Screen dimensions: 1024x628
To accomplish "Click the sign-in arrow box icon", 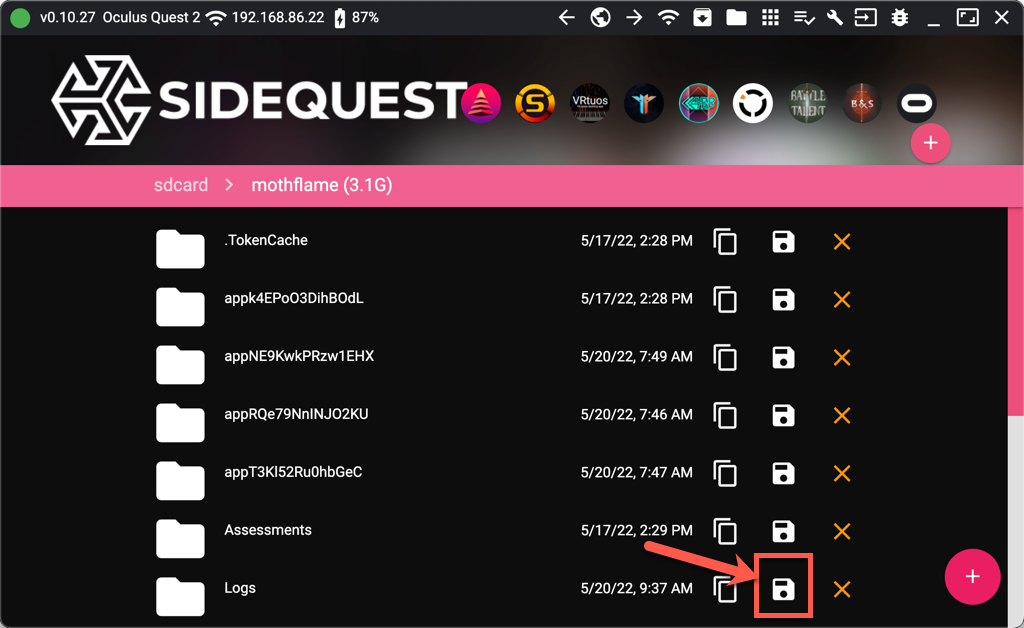I will click(865, 18).
